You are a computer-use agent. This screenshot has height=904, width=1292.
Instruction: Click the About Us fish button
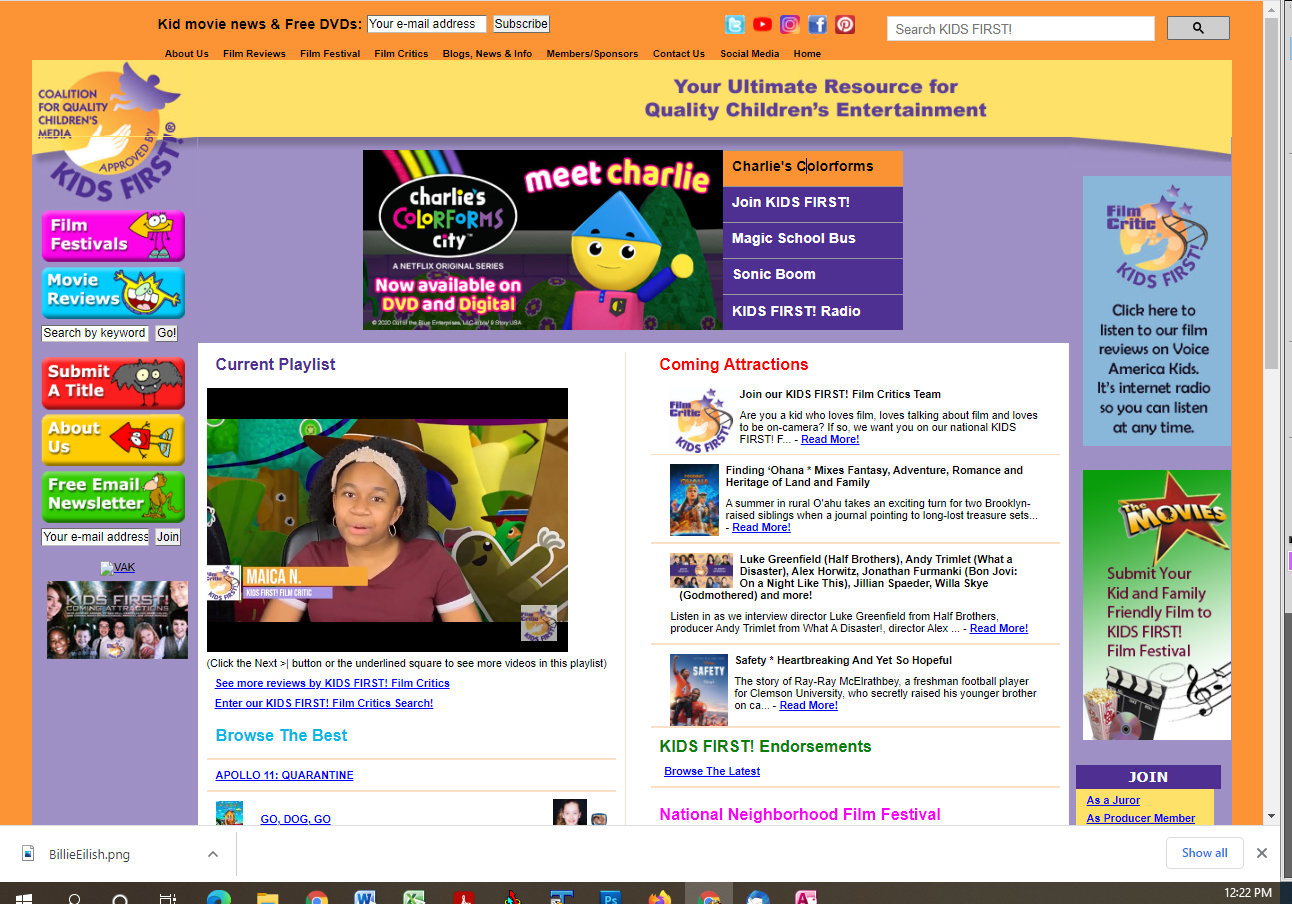click(113, 439)
